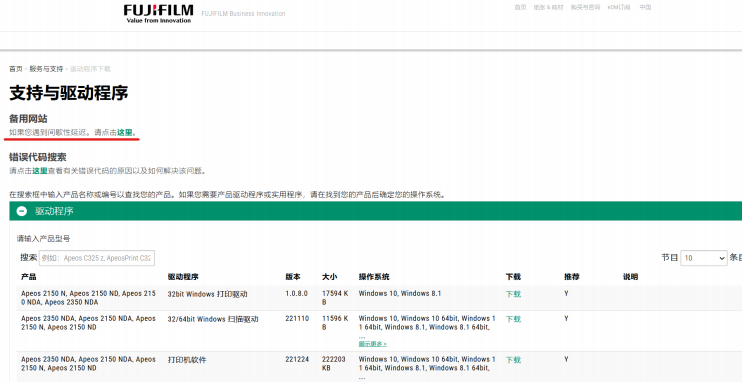Viewport: 742px width, 382px height.
Task: Open the 购买与咨询 navigation item
Action: click(x=585, y=7)
